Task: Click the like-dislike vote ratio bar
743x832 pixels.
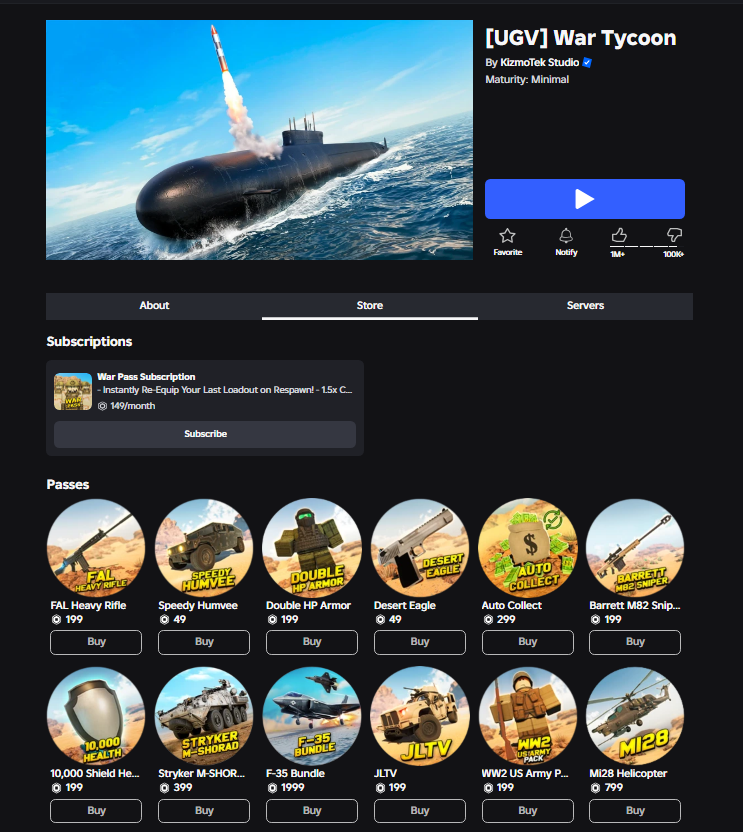Action: click(x=646, y=247)
